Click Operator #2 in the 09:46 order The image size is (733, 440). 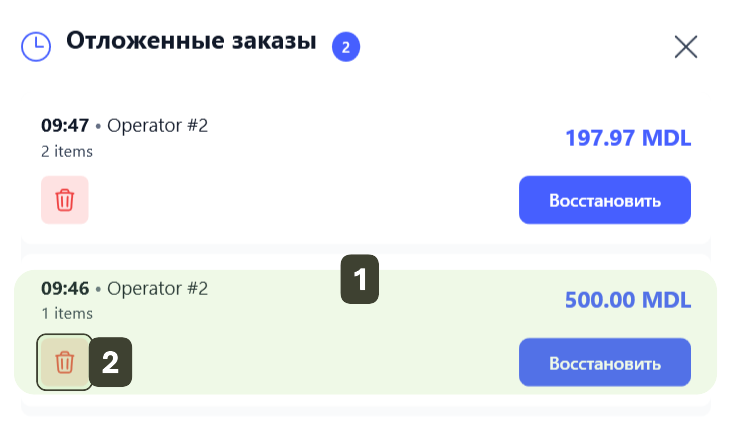click(157, 288)
